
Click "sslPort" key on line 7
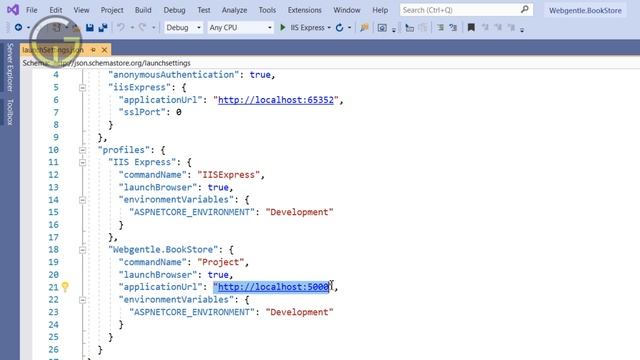(142, 112)
